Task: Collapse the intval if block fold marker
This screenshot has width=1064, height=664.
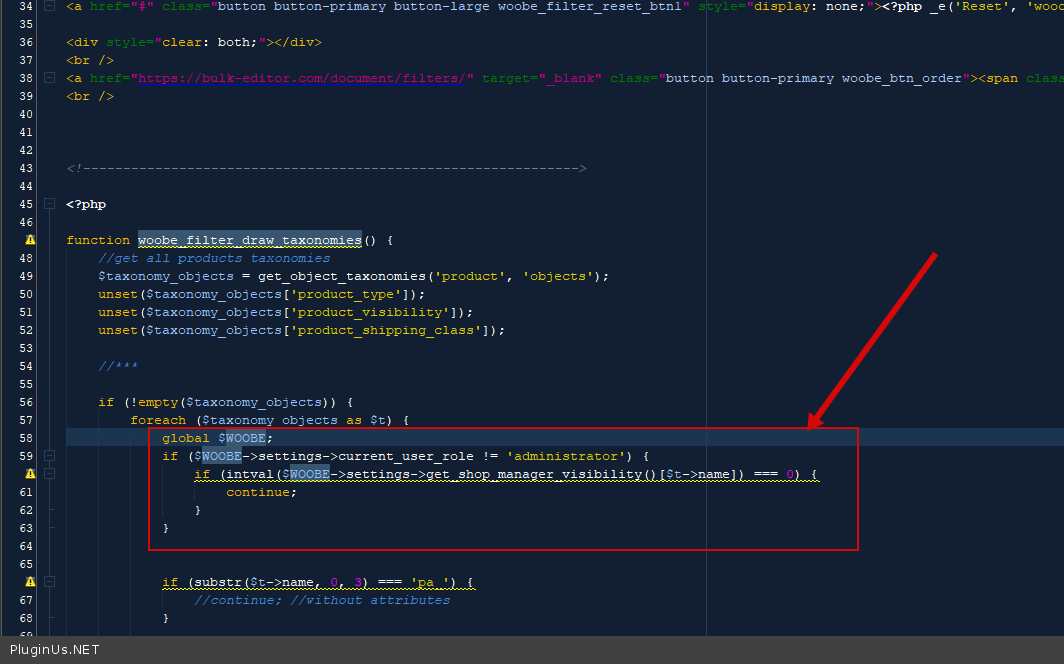Action: (49, 474)
